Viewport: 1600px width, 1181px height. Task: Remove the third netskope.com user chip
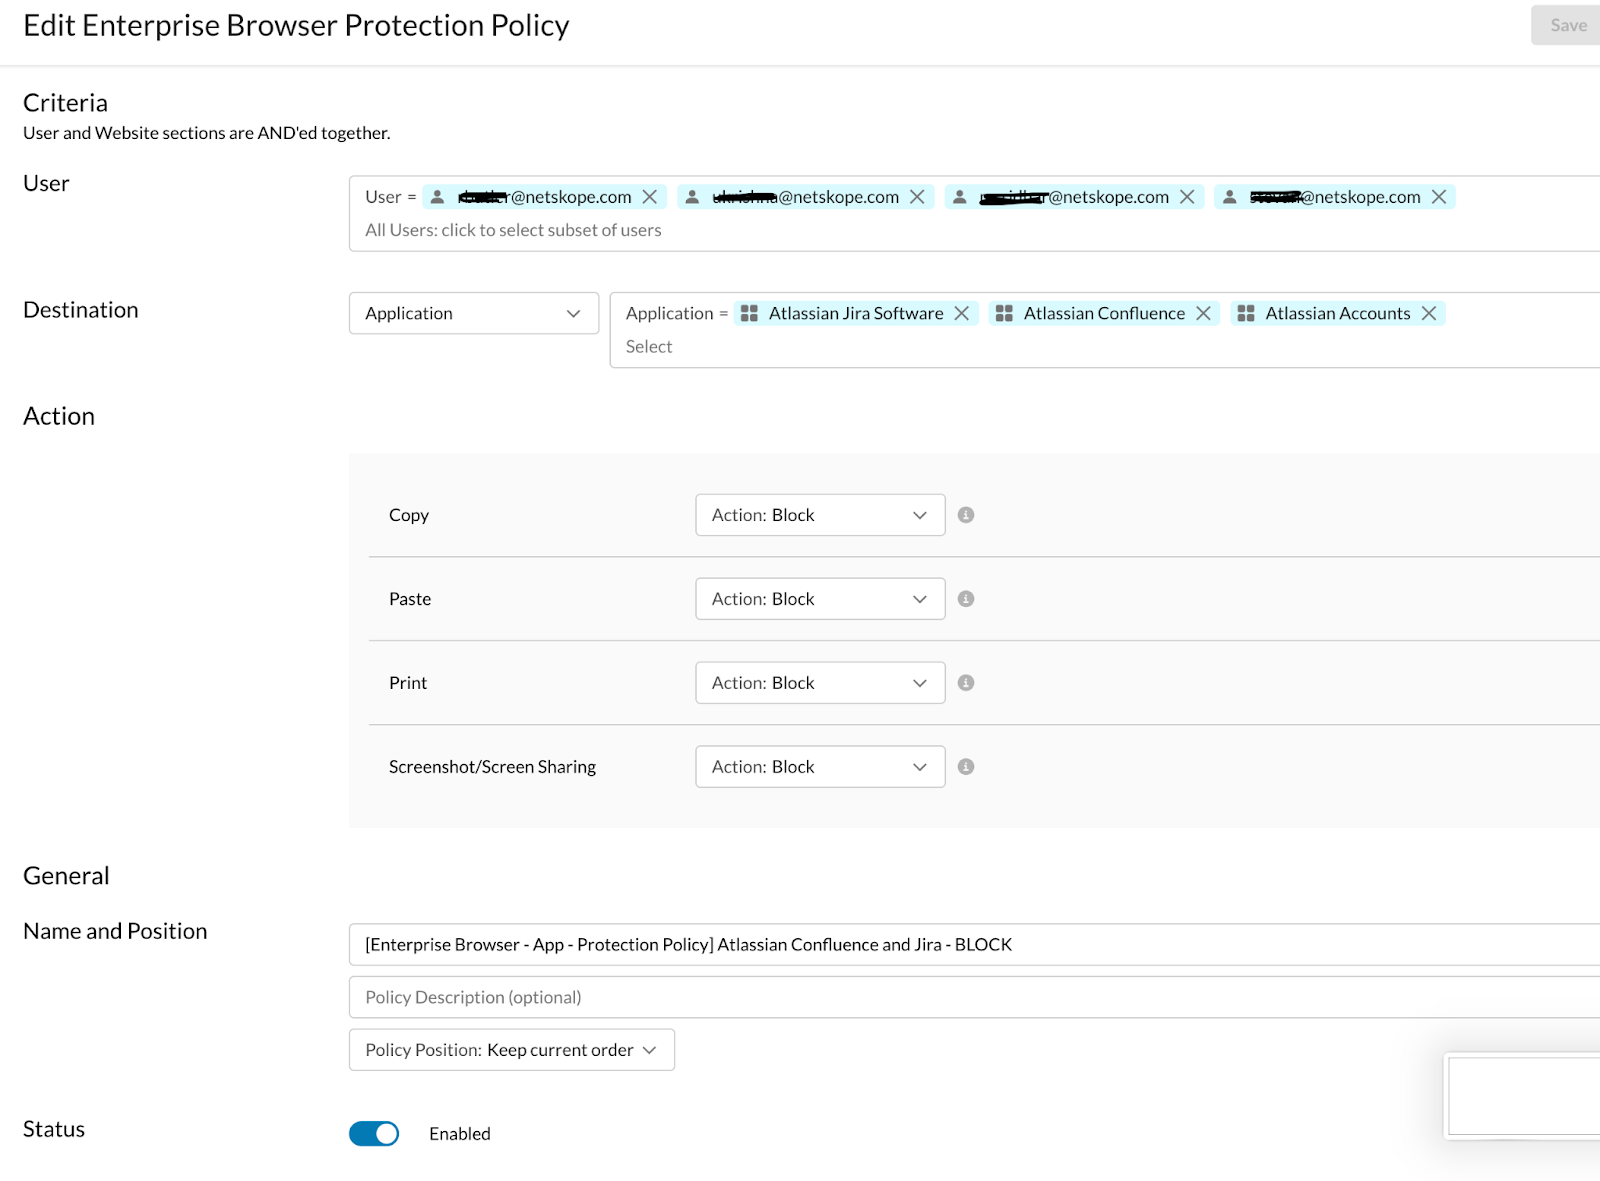(1187, 197)
